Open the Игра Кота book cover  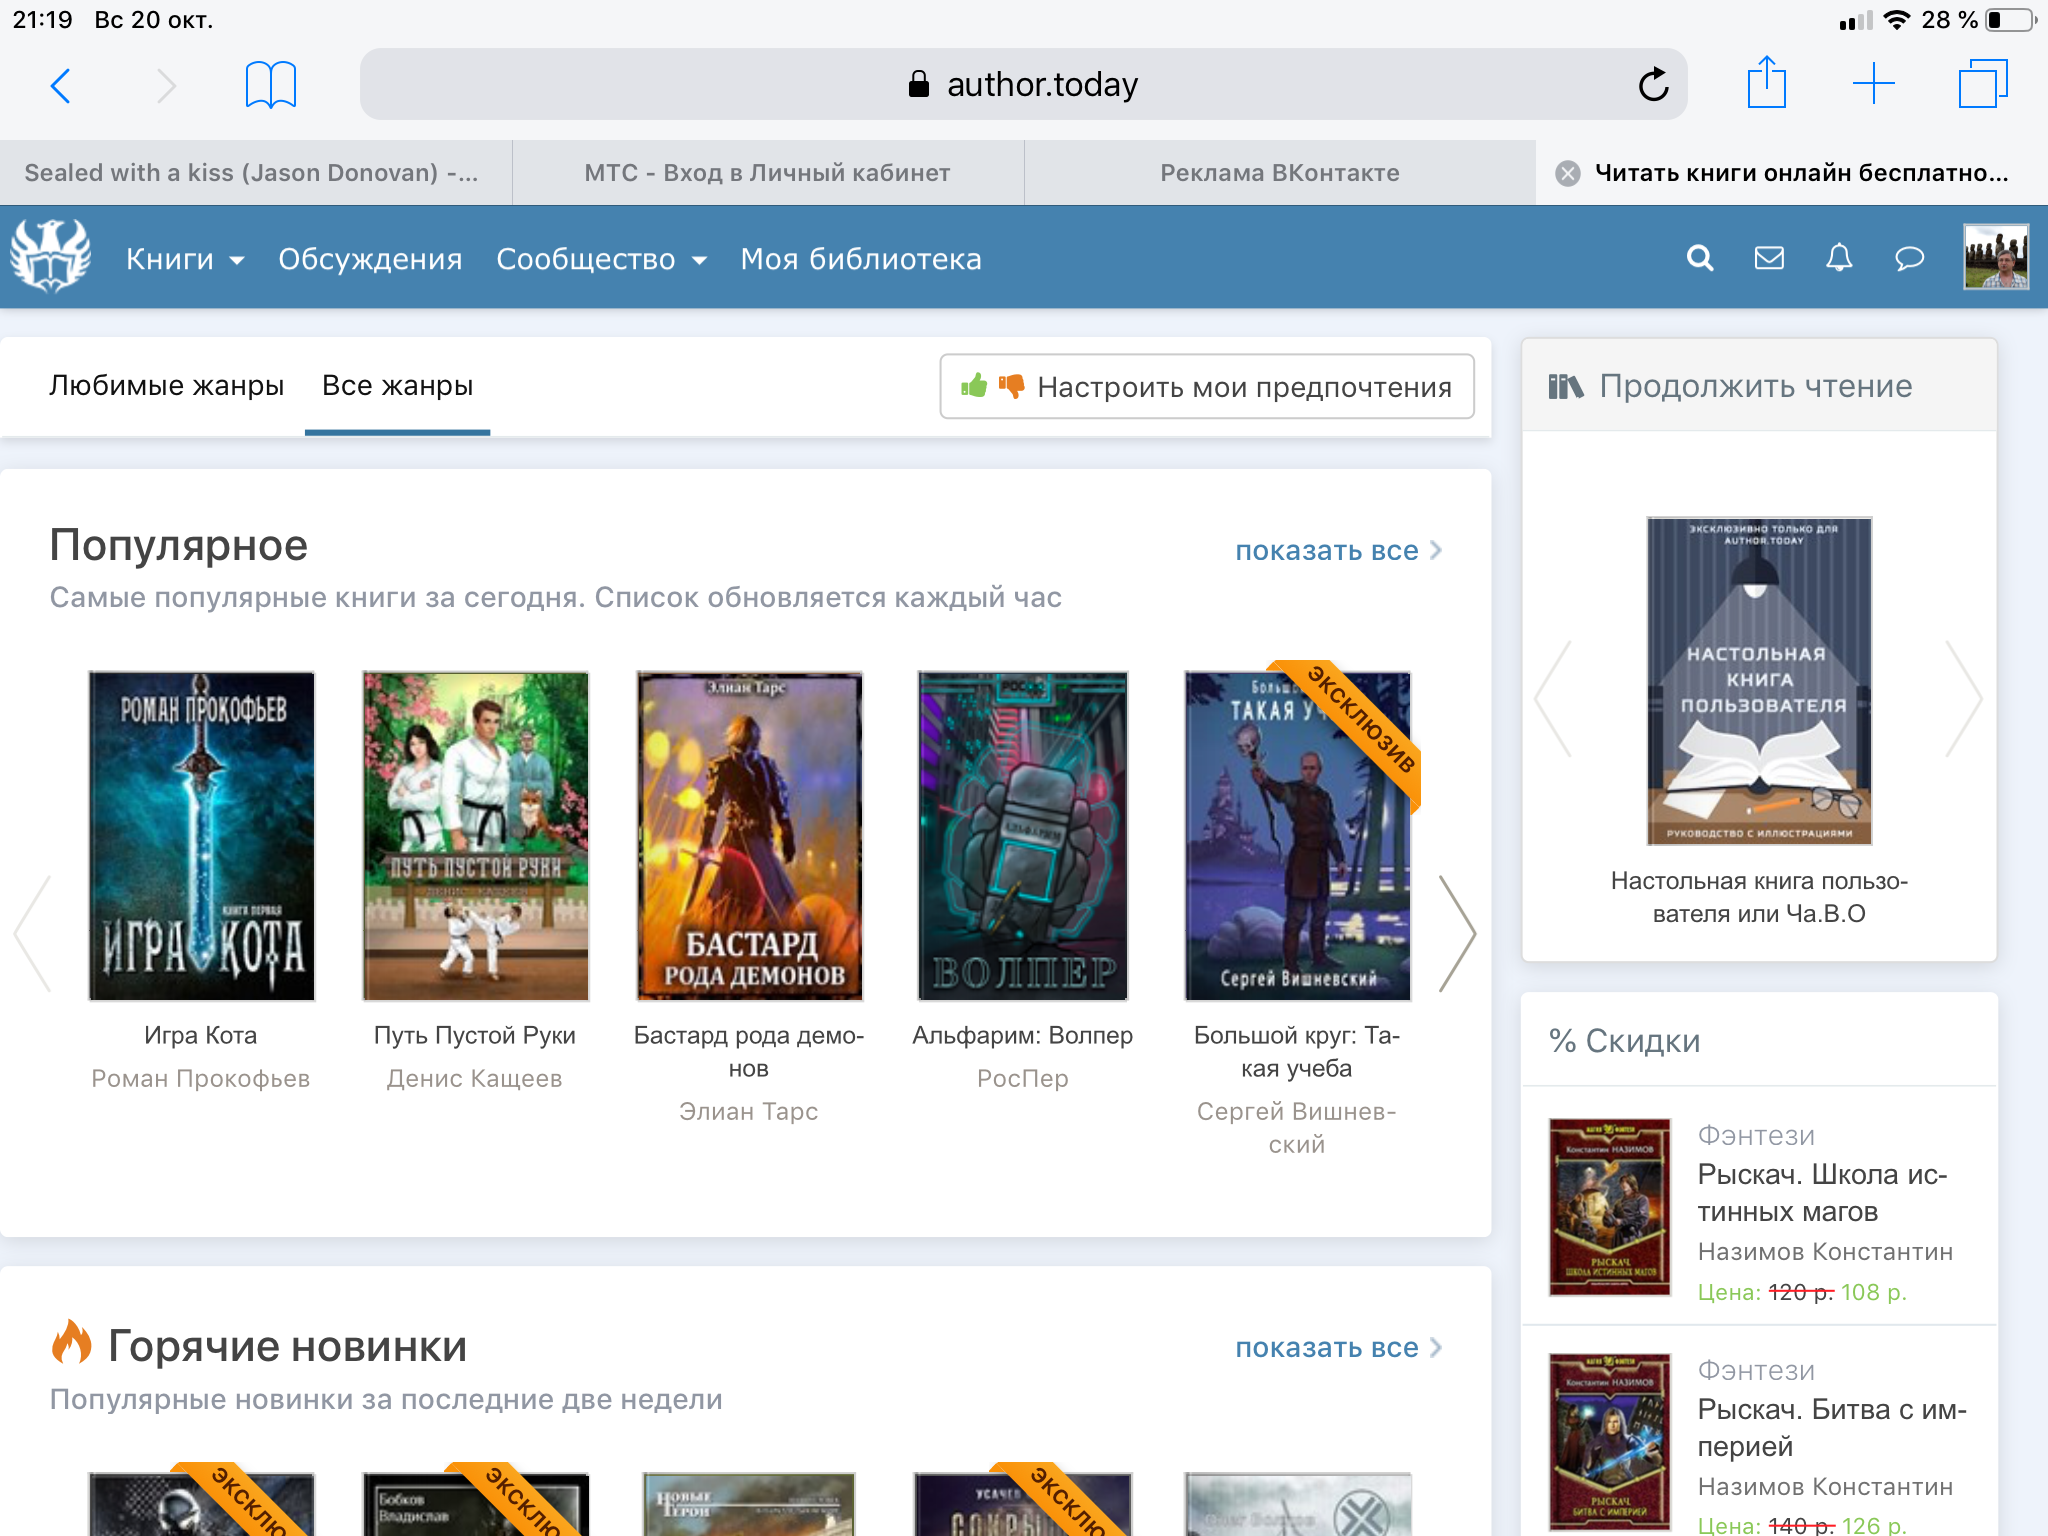(201, 836)
